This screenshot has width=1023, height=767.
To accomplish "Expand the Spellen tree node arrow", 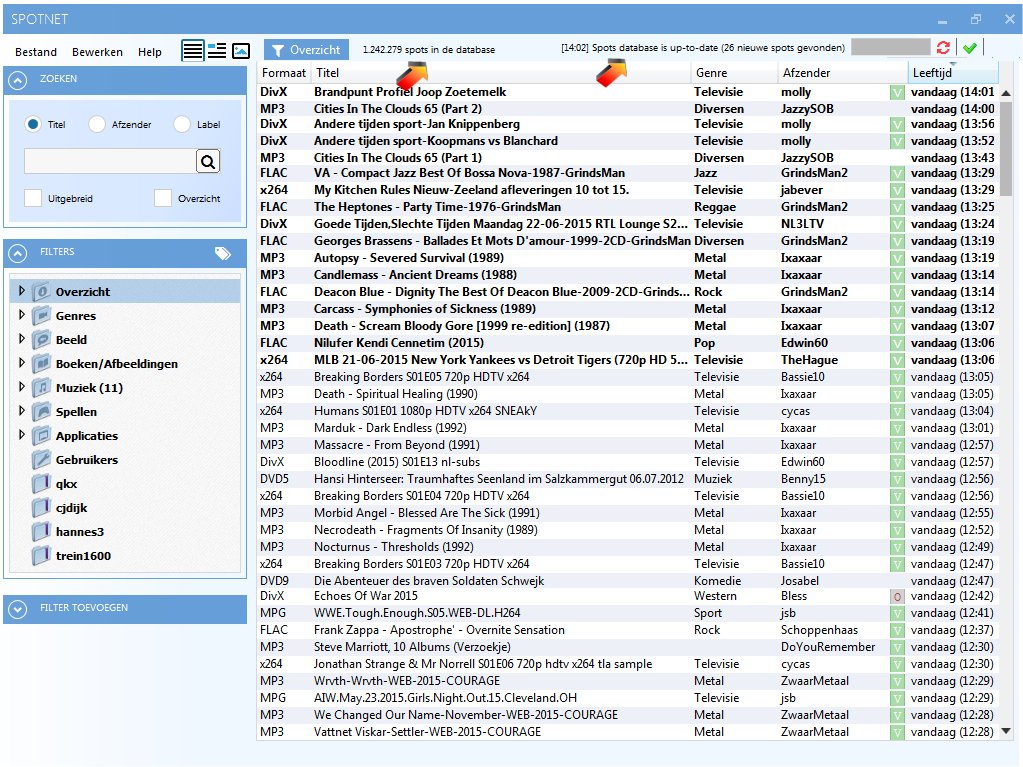I will [22, 410].
